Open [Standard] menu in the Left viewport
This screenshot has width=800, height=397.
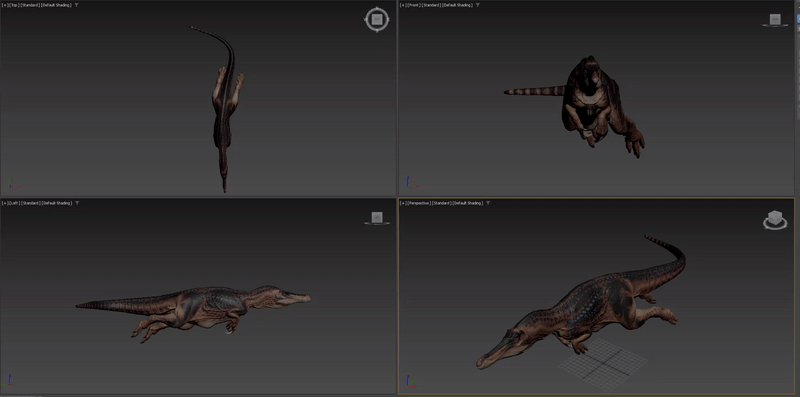click(x=31, y=203)
